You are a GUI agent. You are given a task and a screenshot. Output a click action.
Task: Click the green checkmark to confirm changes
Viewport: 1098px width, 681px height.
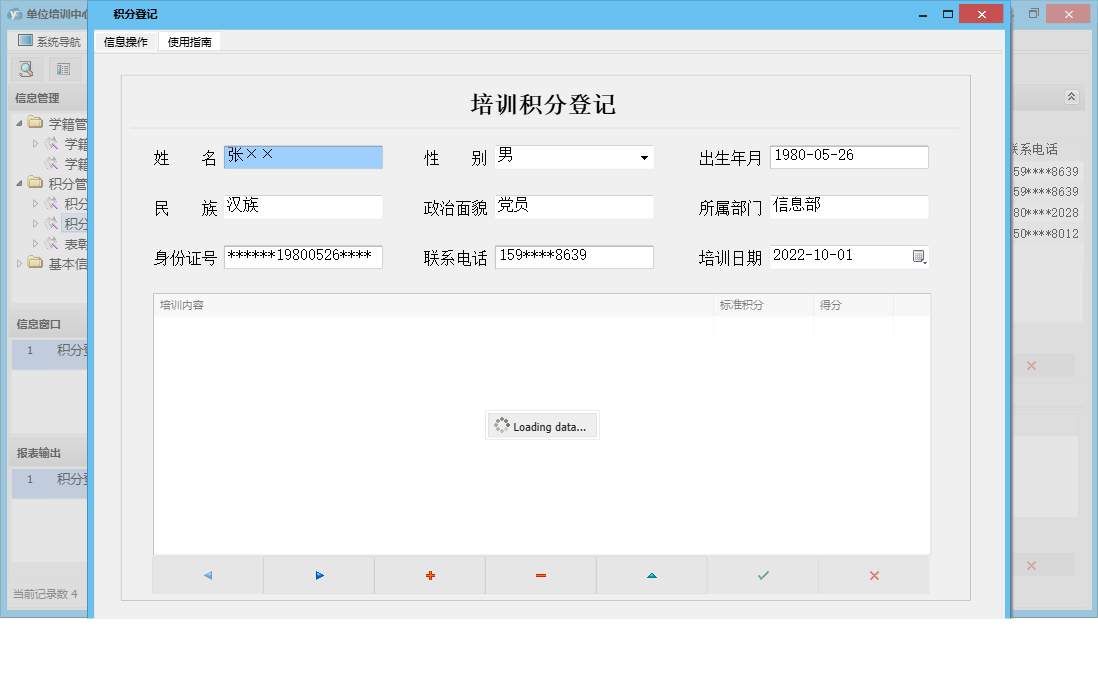[x=762, y=575]
